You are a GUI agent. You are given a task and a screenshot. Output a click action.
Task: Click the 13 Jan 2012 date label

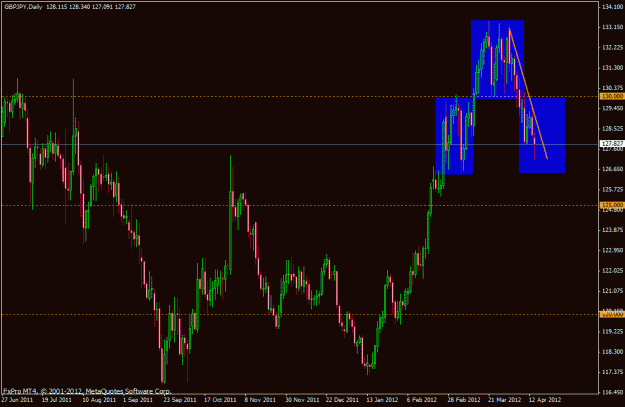tap(382, 399)
